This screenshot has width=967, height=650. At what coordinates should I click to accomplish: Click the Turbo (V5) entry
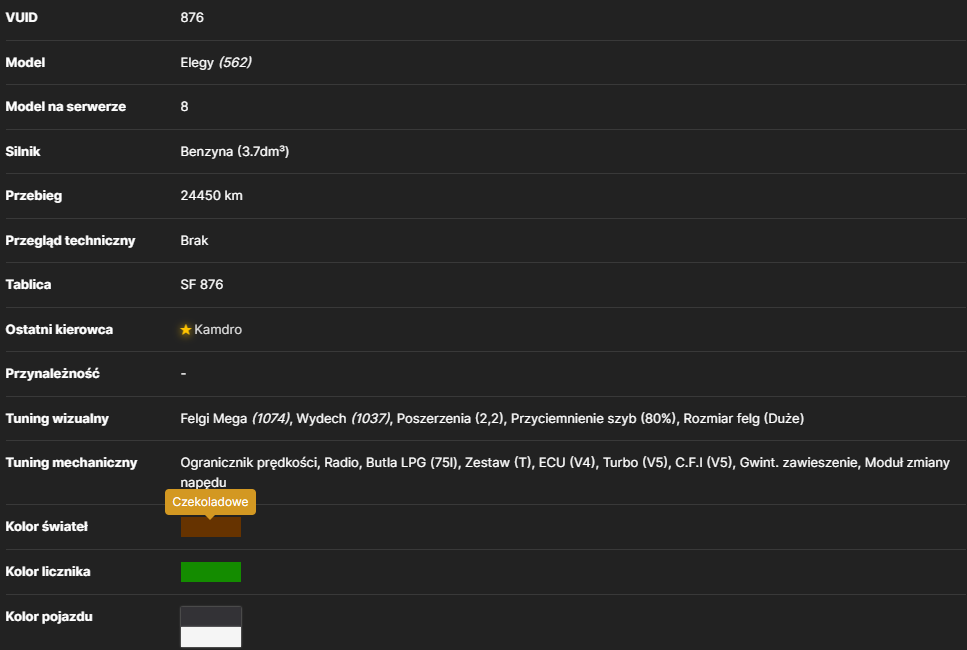(x=636, y=463)
